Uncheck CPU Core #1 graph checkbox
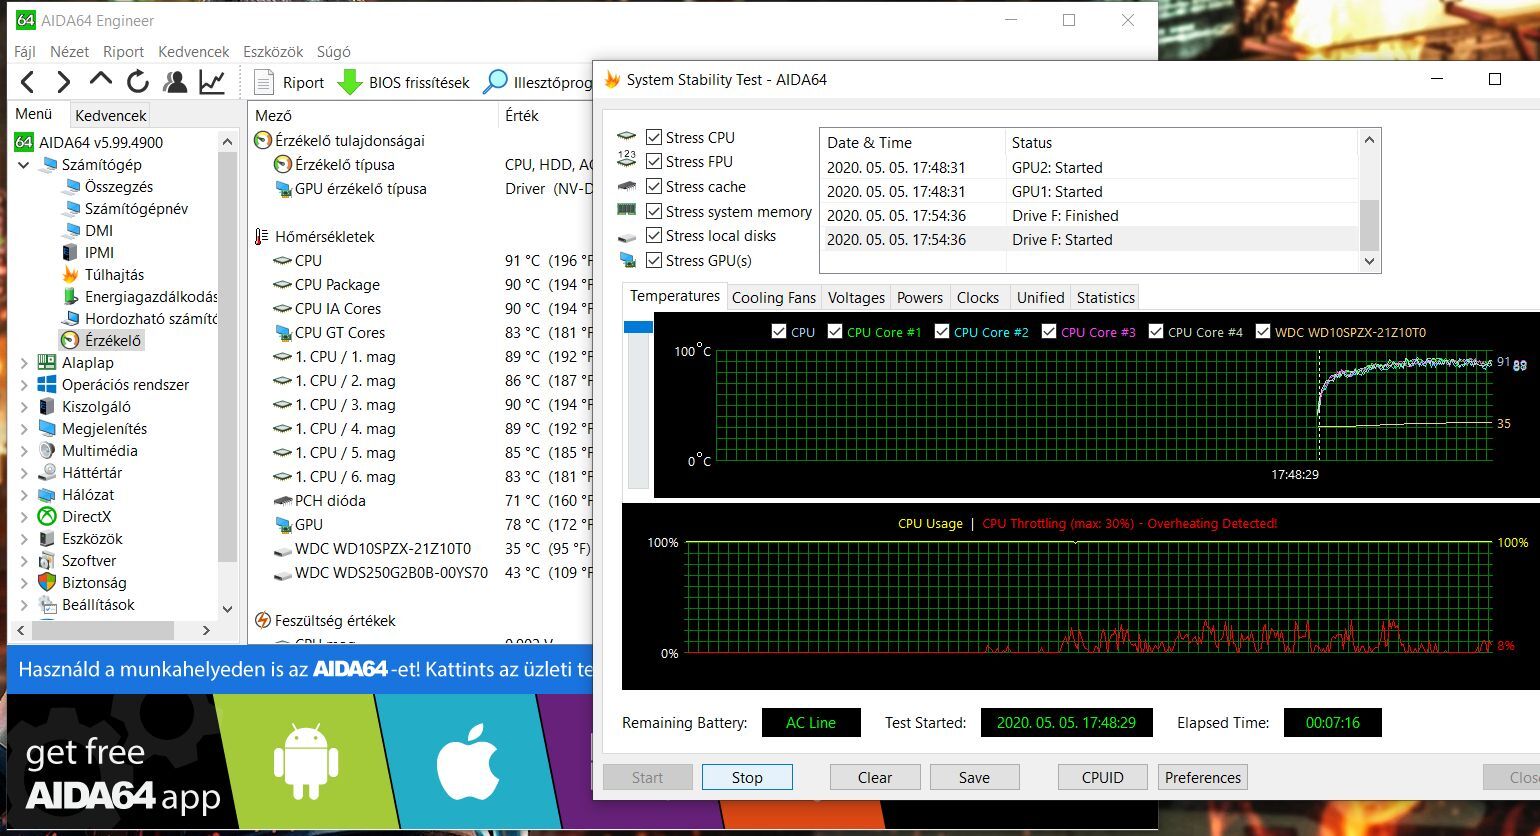The width and height of the screenshot is (1540, 836). (x=835, y=331)
